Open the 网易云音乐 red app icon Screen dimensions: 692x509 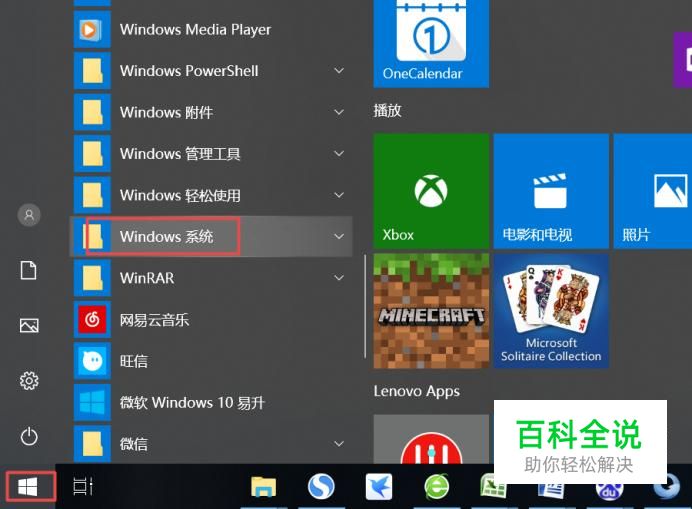pos(92,320)
